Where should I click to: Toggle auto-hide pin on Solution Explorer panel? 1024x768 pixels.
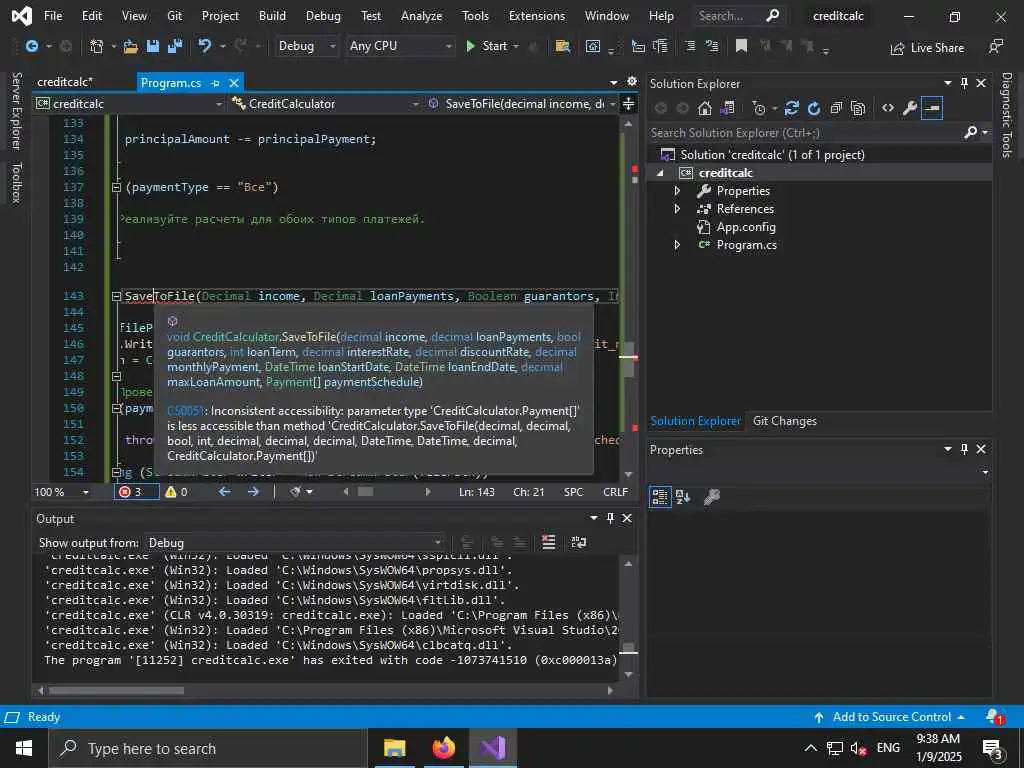click(x=964, y=83)
